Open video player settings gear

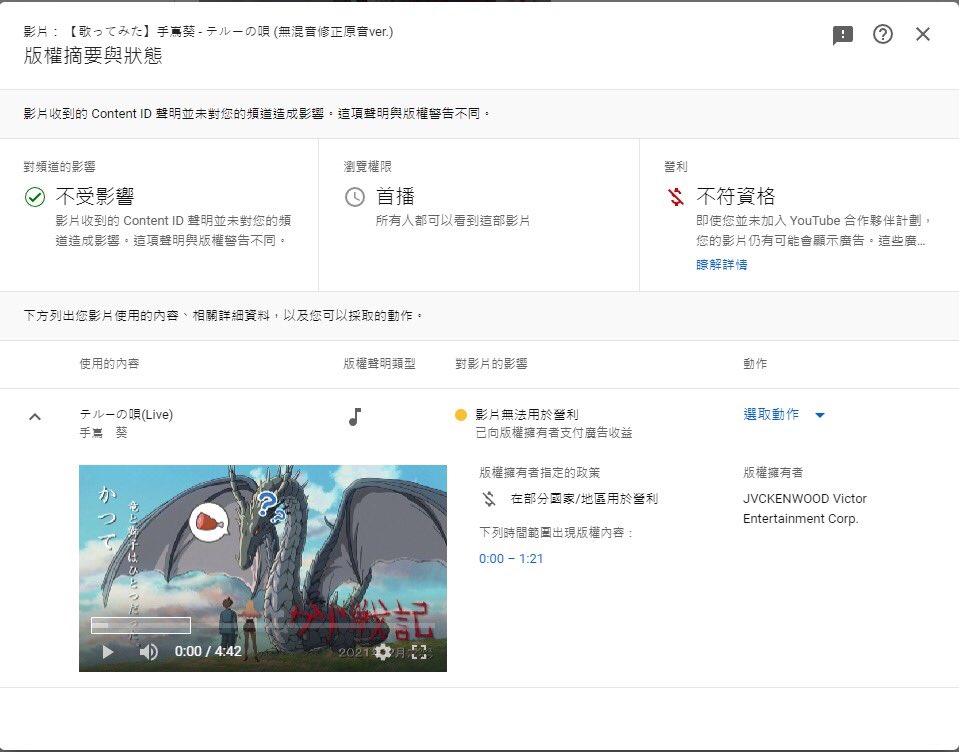(x=383, y=652)
